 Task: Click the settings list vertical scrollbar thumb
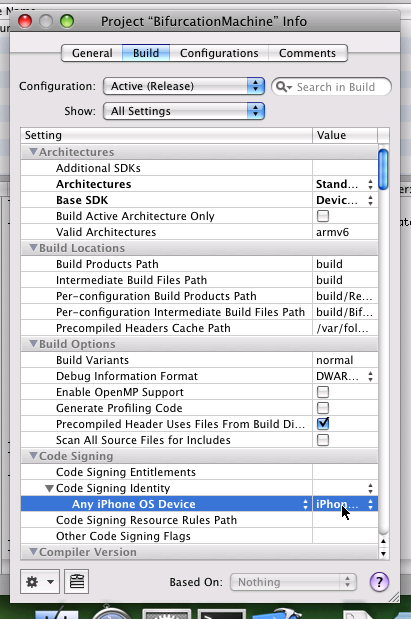pyautogui.click(x=383, y=170)
